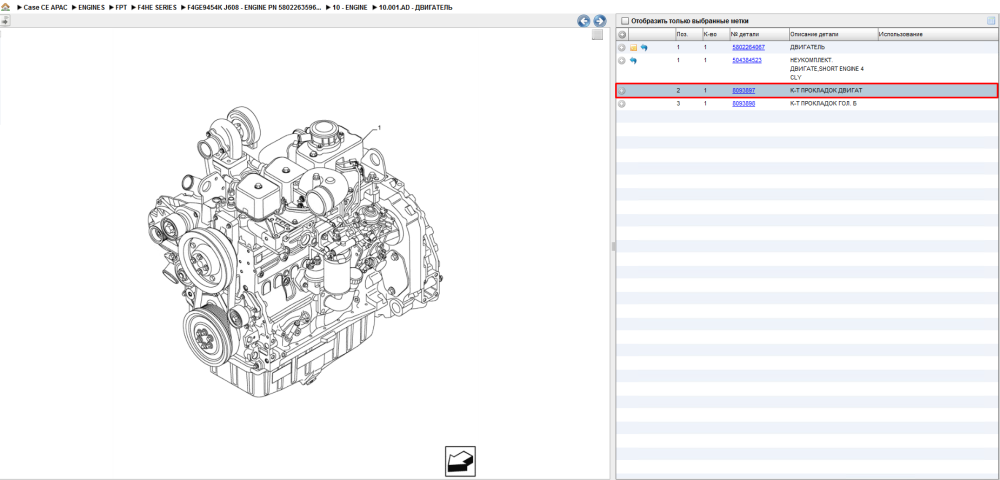
Task: Open the F4GE9454K J608 engine breadcrumb
Action: point(254,8)
